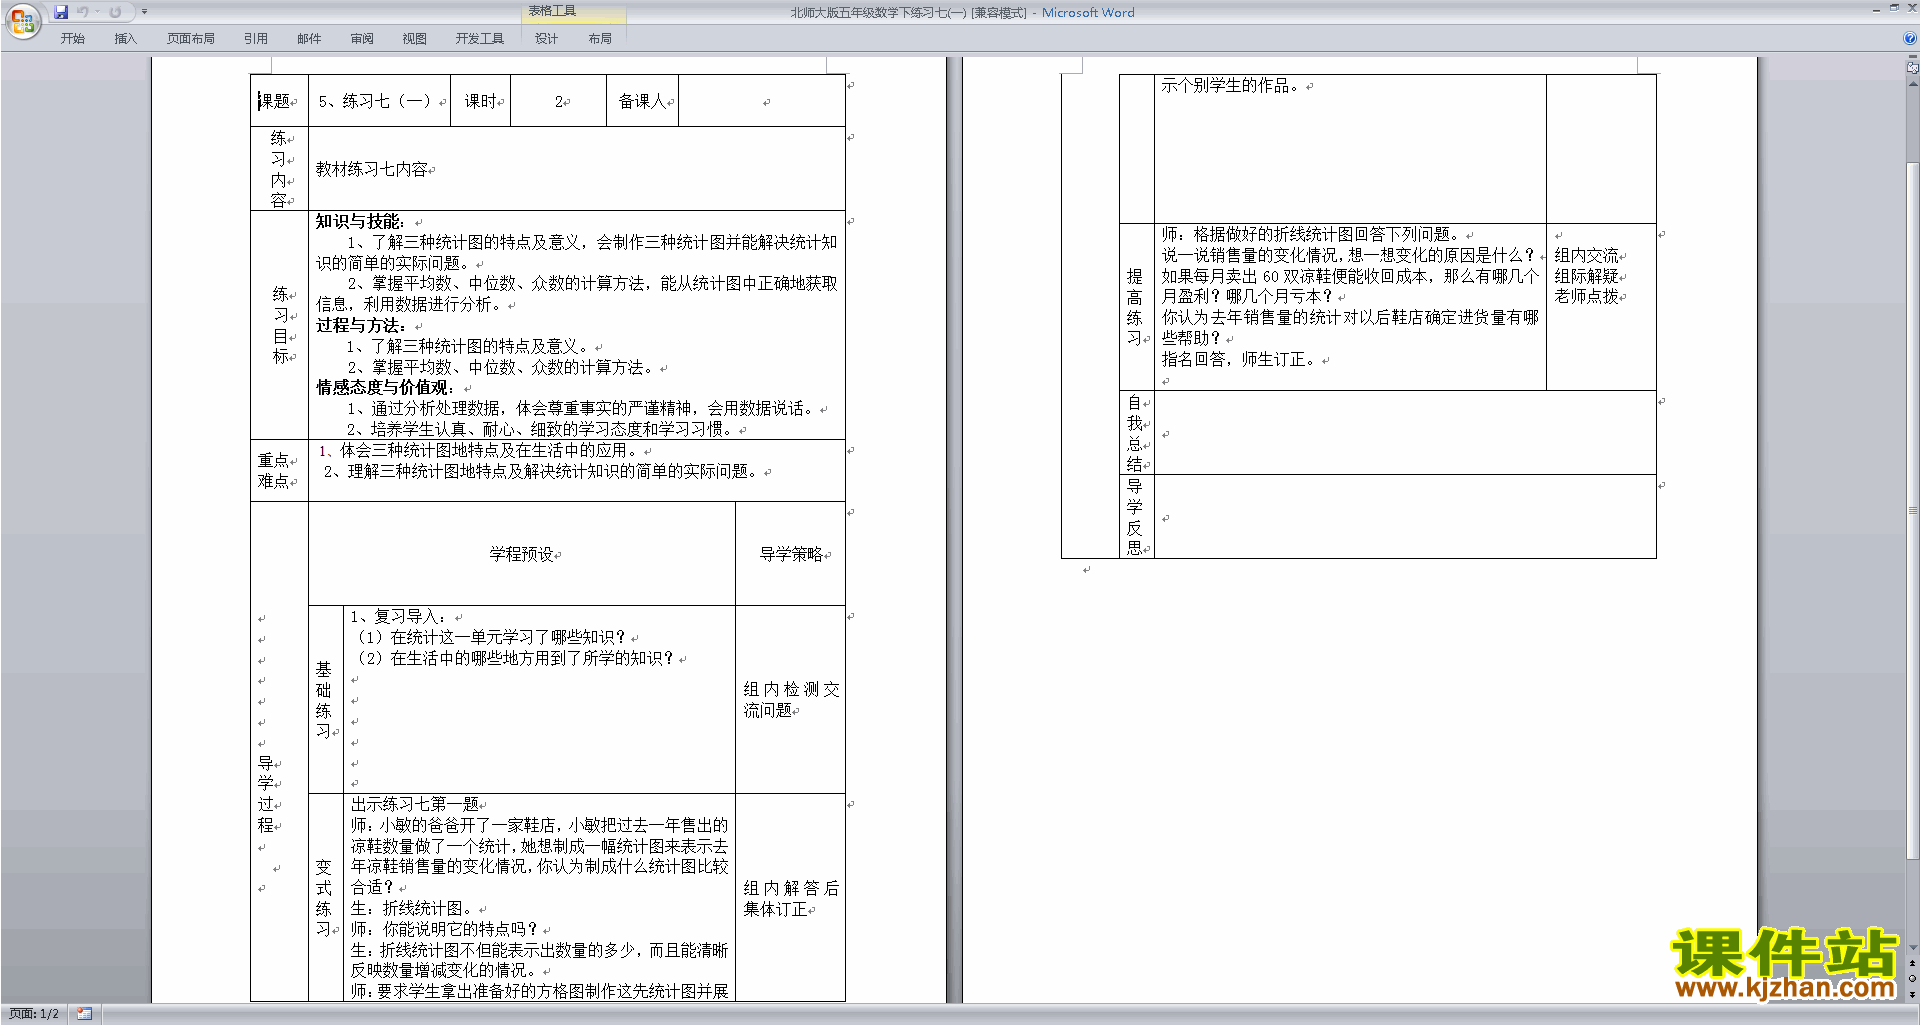Go to previous page using browse button

pos(1912,964)
